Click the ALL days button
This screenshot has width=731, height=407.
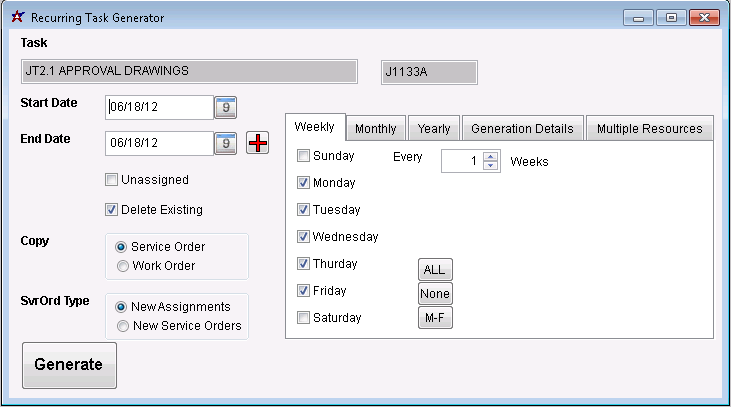(x=435, y=270)
